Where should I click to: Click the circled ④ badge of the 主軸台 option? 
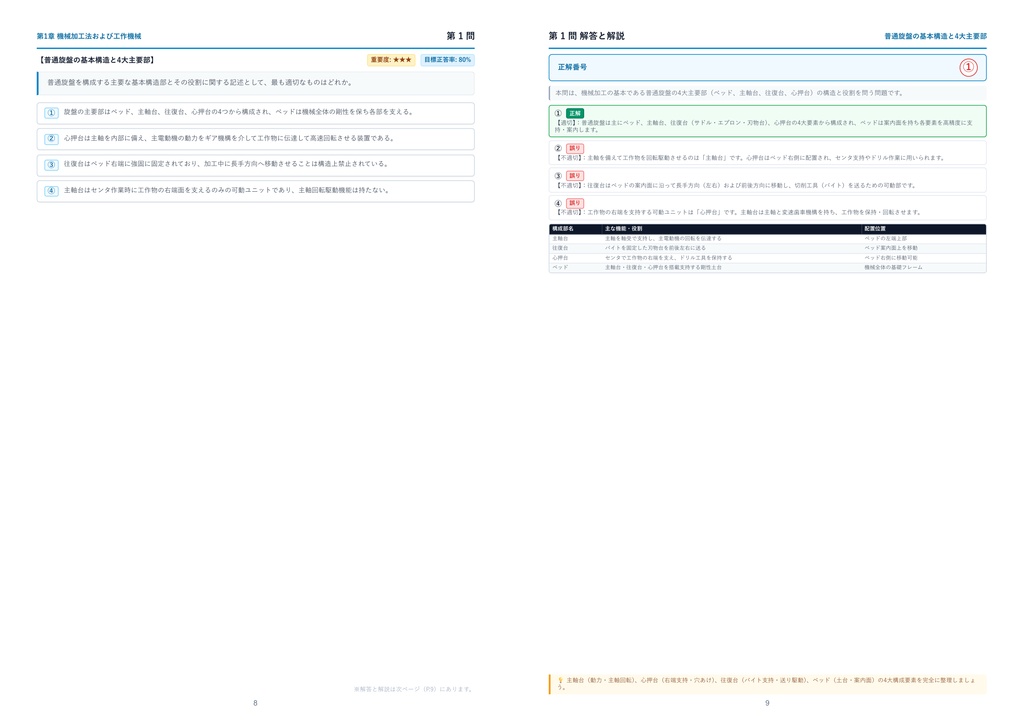tap(52, 191)
